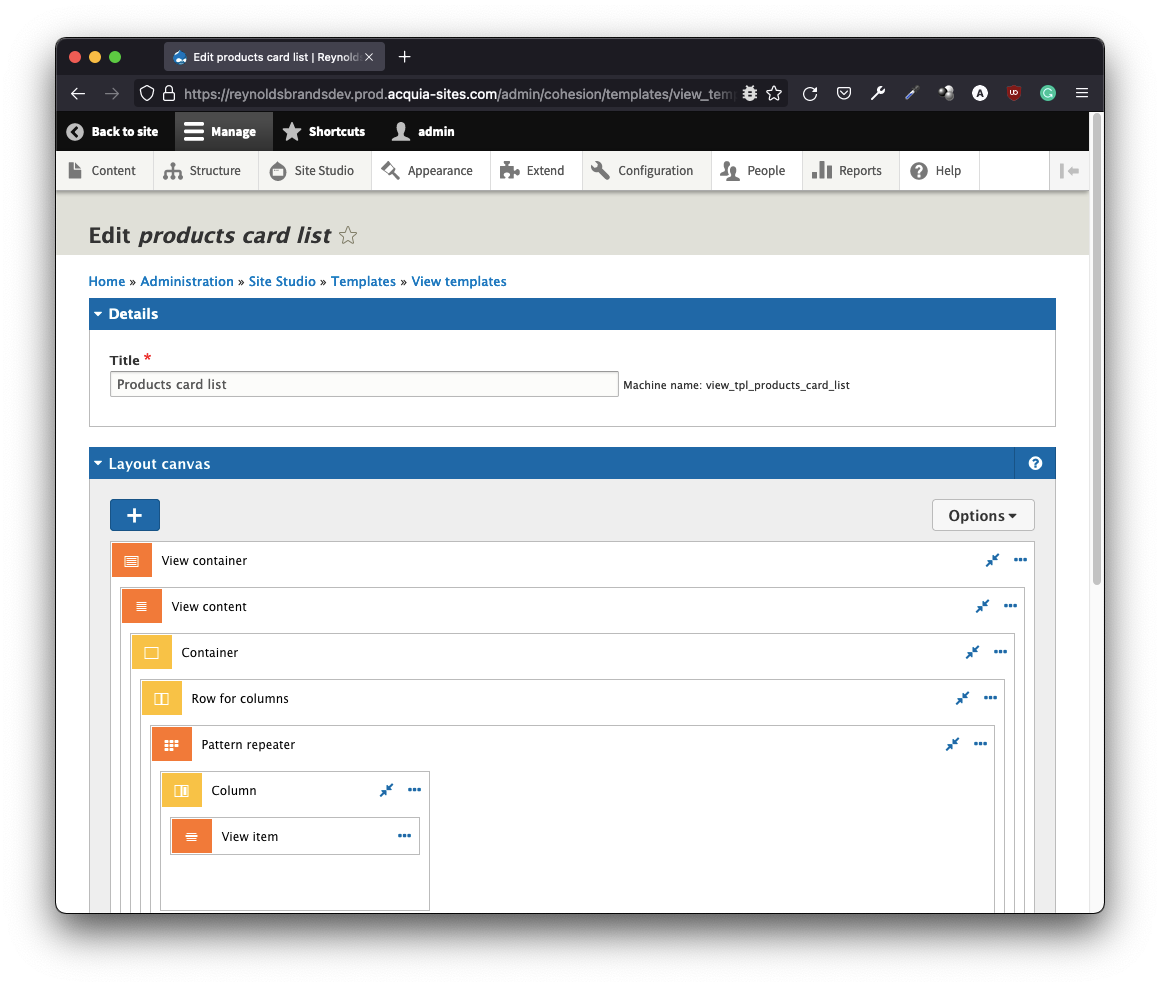This screenshot has width=1160, height=987.
Task: Open the three-dot menu for View item
Action: click(404, 836)
